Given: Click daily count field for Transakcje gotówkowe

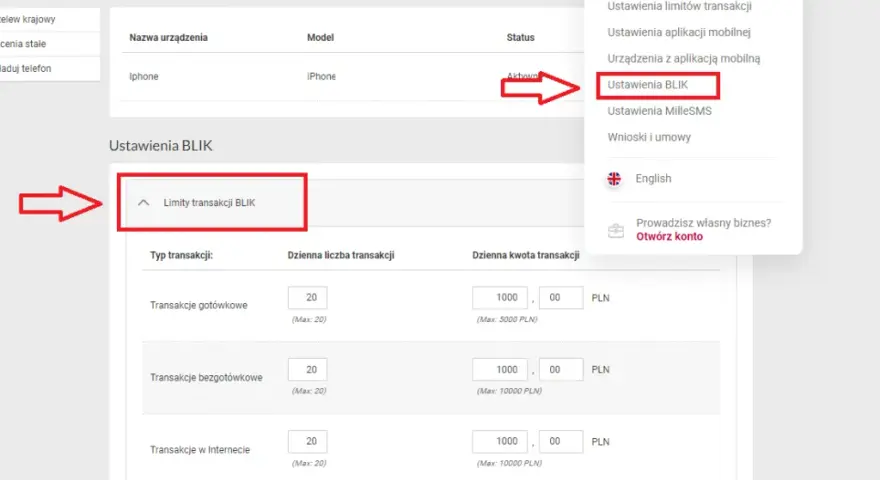Looking at the screenshot, I should tap(308, 298).
